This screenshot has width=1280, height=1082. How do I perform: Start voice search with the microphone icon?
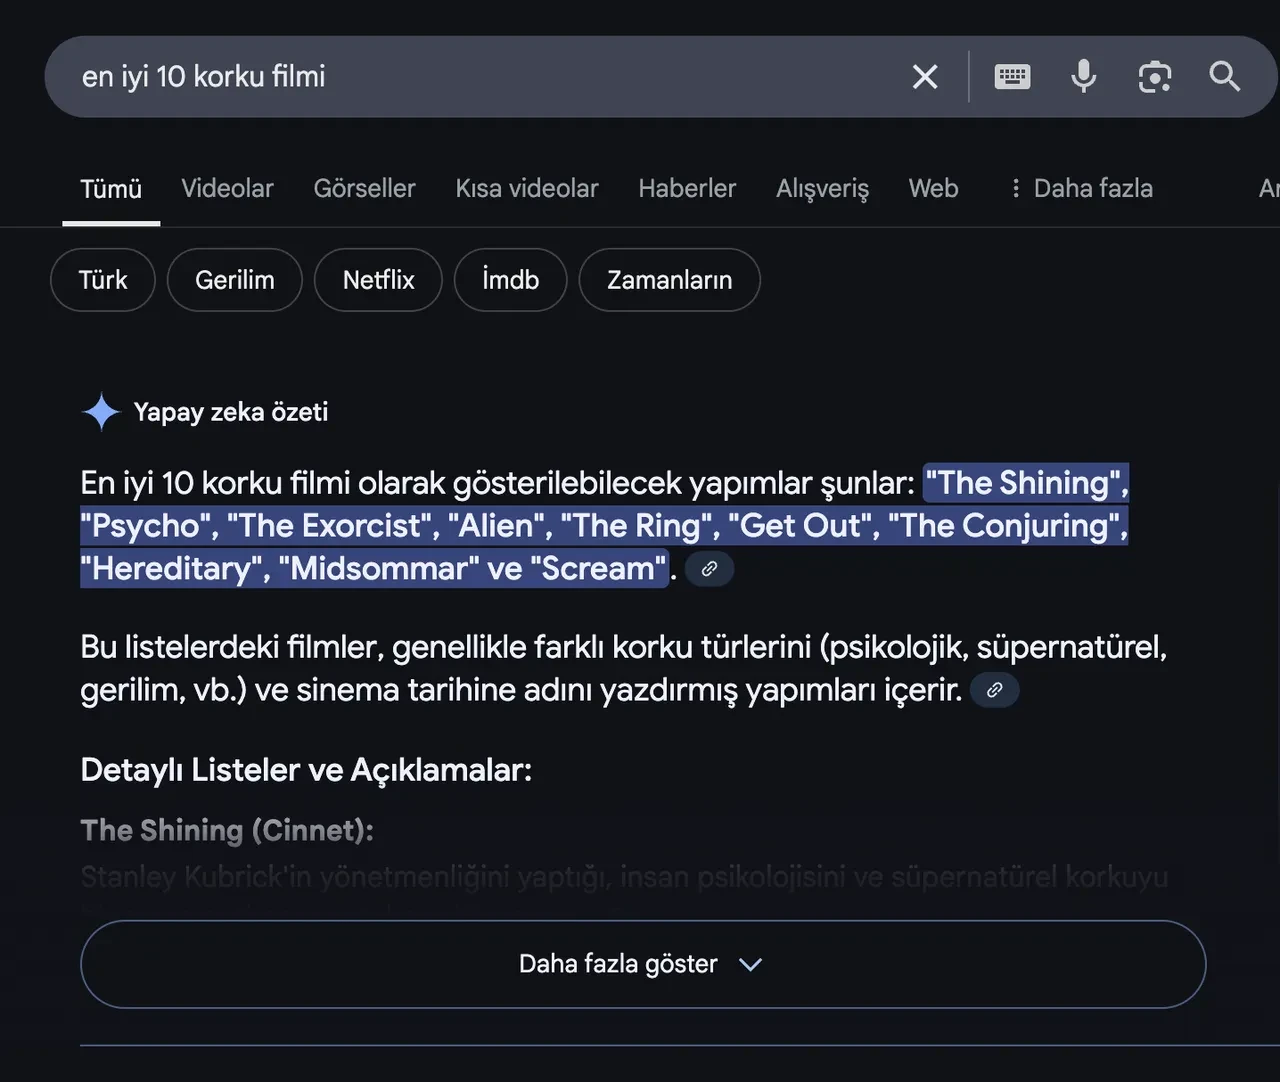tap(1084, 76)
